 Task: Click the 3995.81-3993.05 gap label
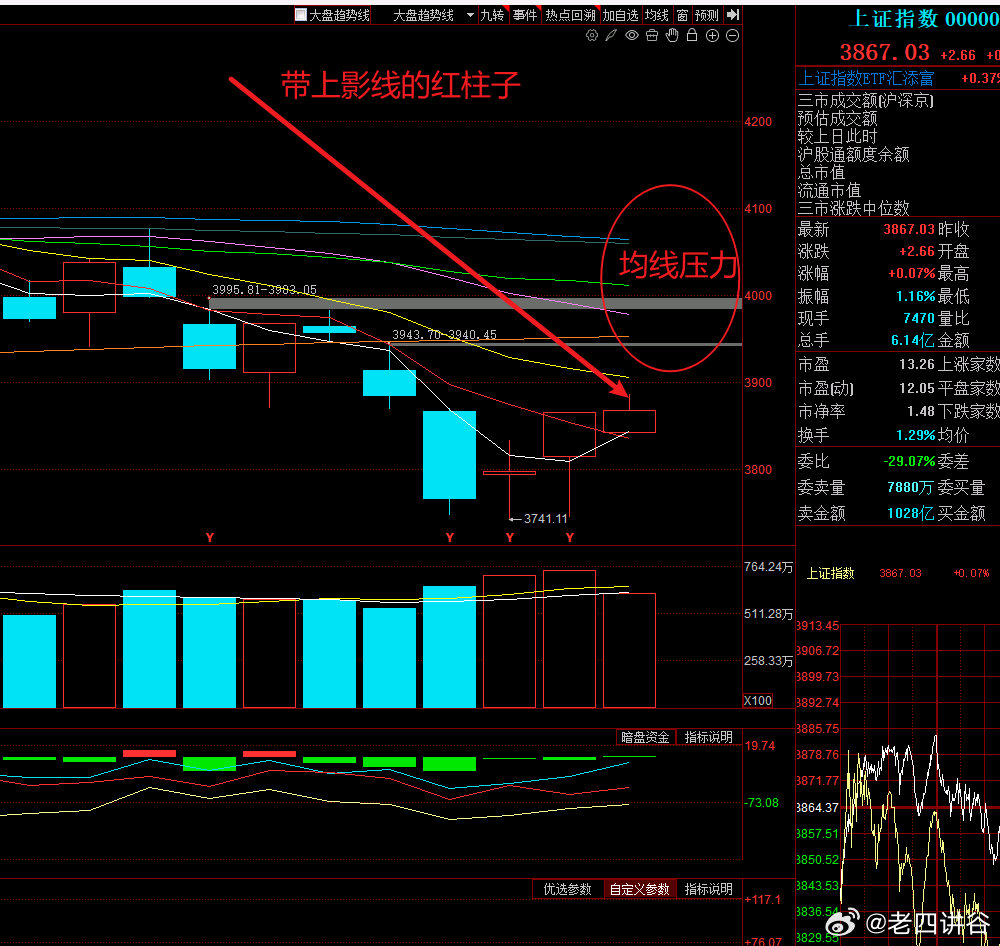[264, 290]
